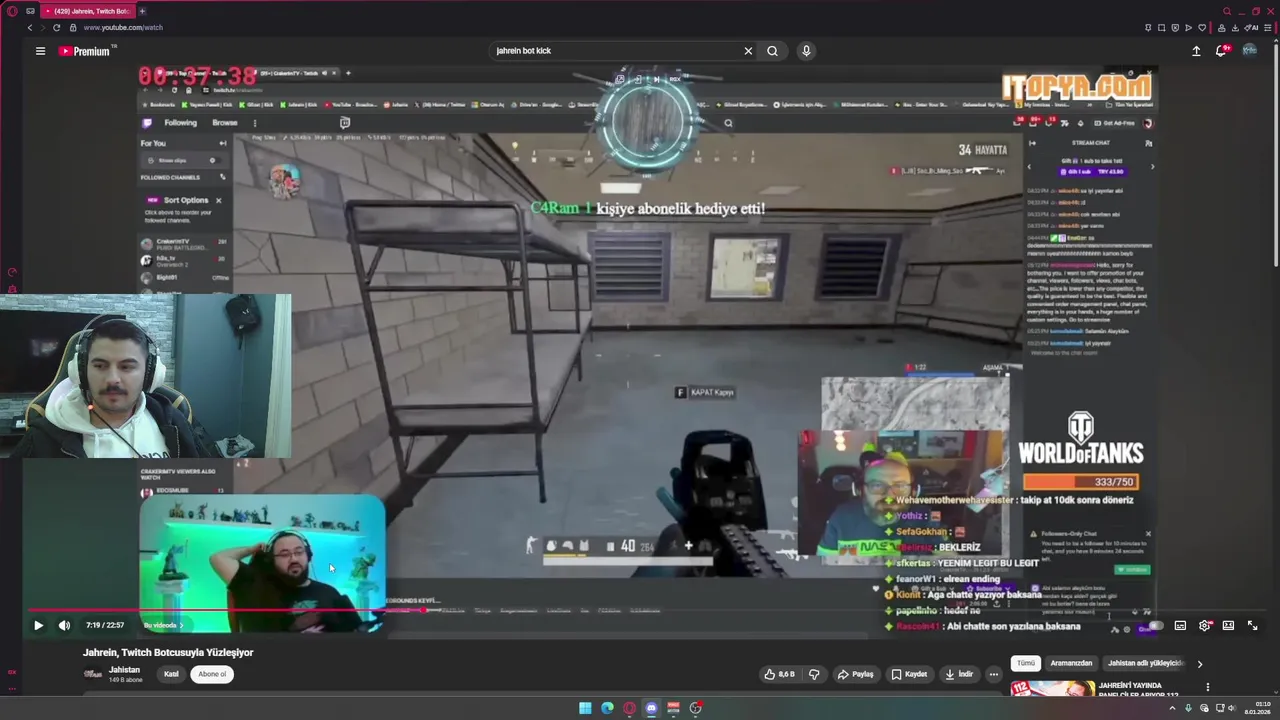Open the player settings gear
The image size is (1280, 720).
click(x=1204, y=626)
